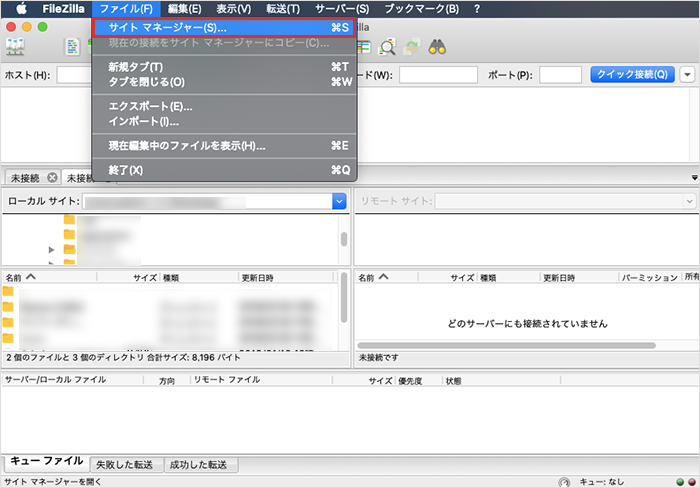This screenshot has width=700, height=488.
Task: Click the binoculars file search icon
Action: (437, 47)
